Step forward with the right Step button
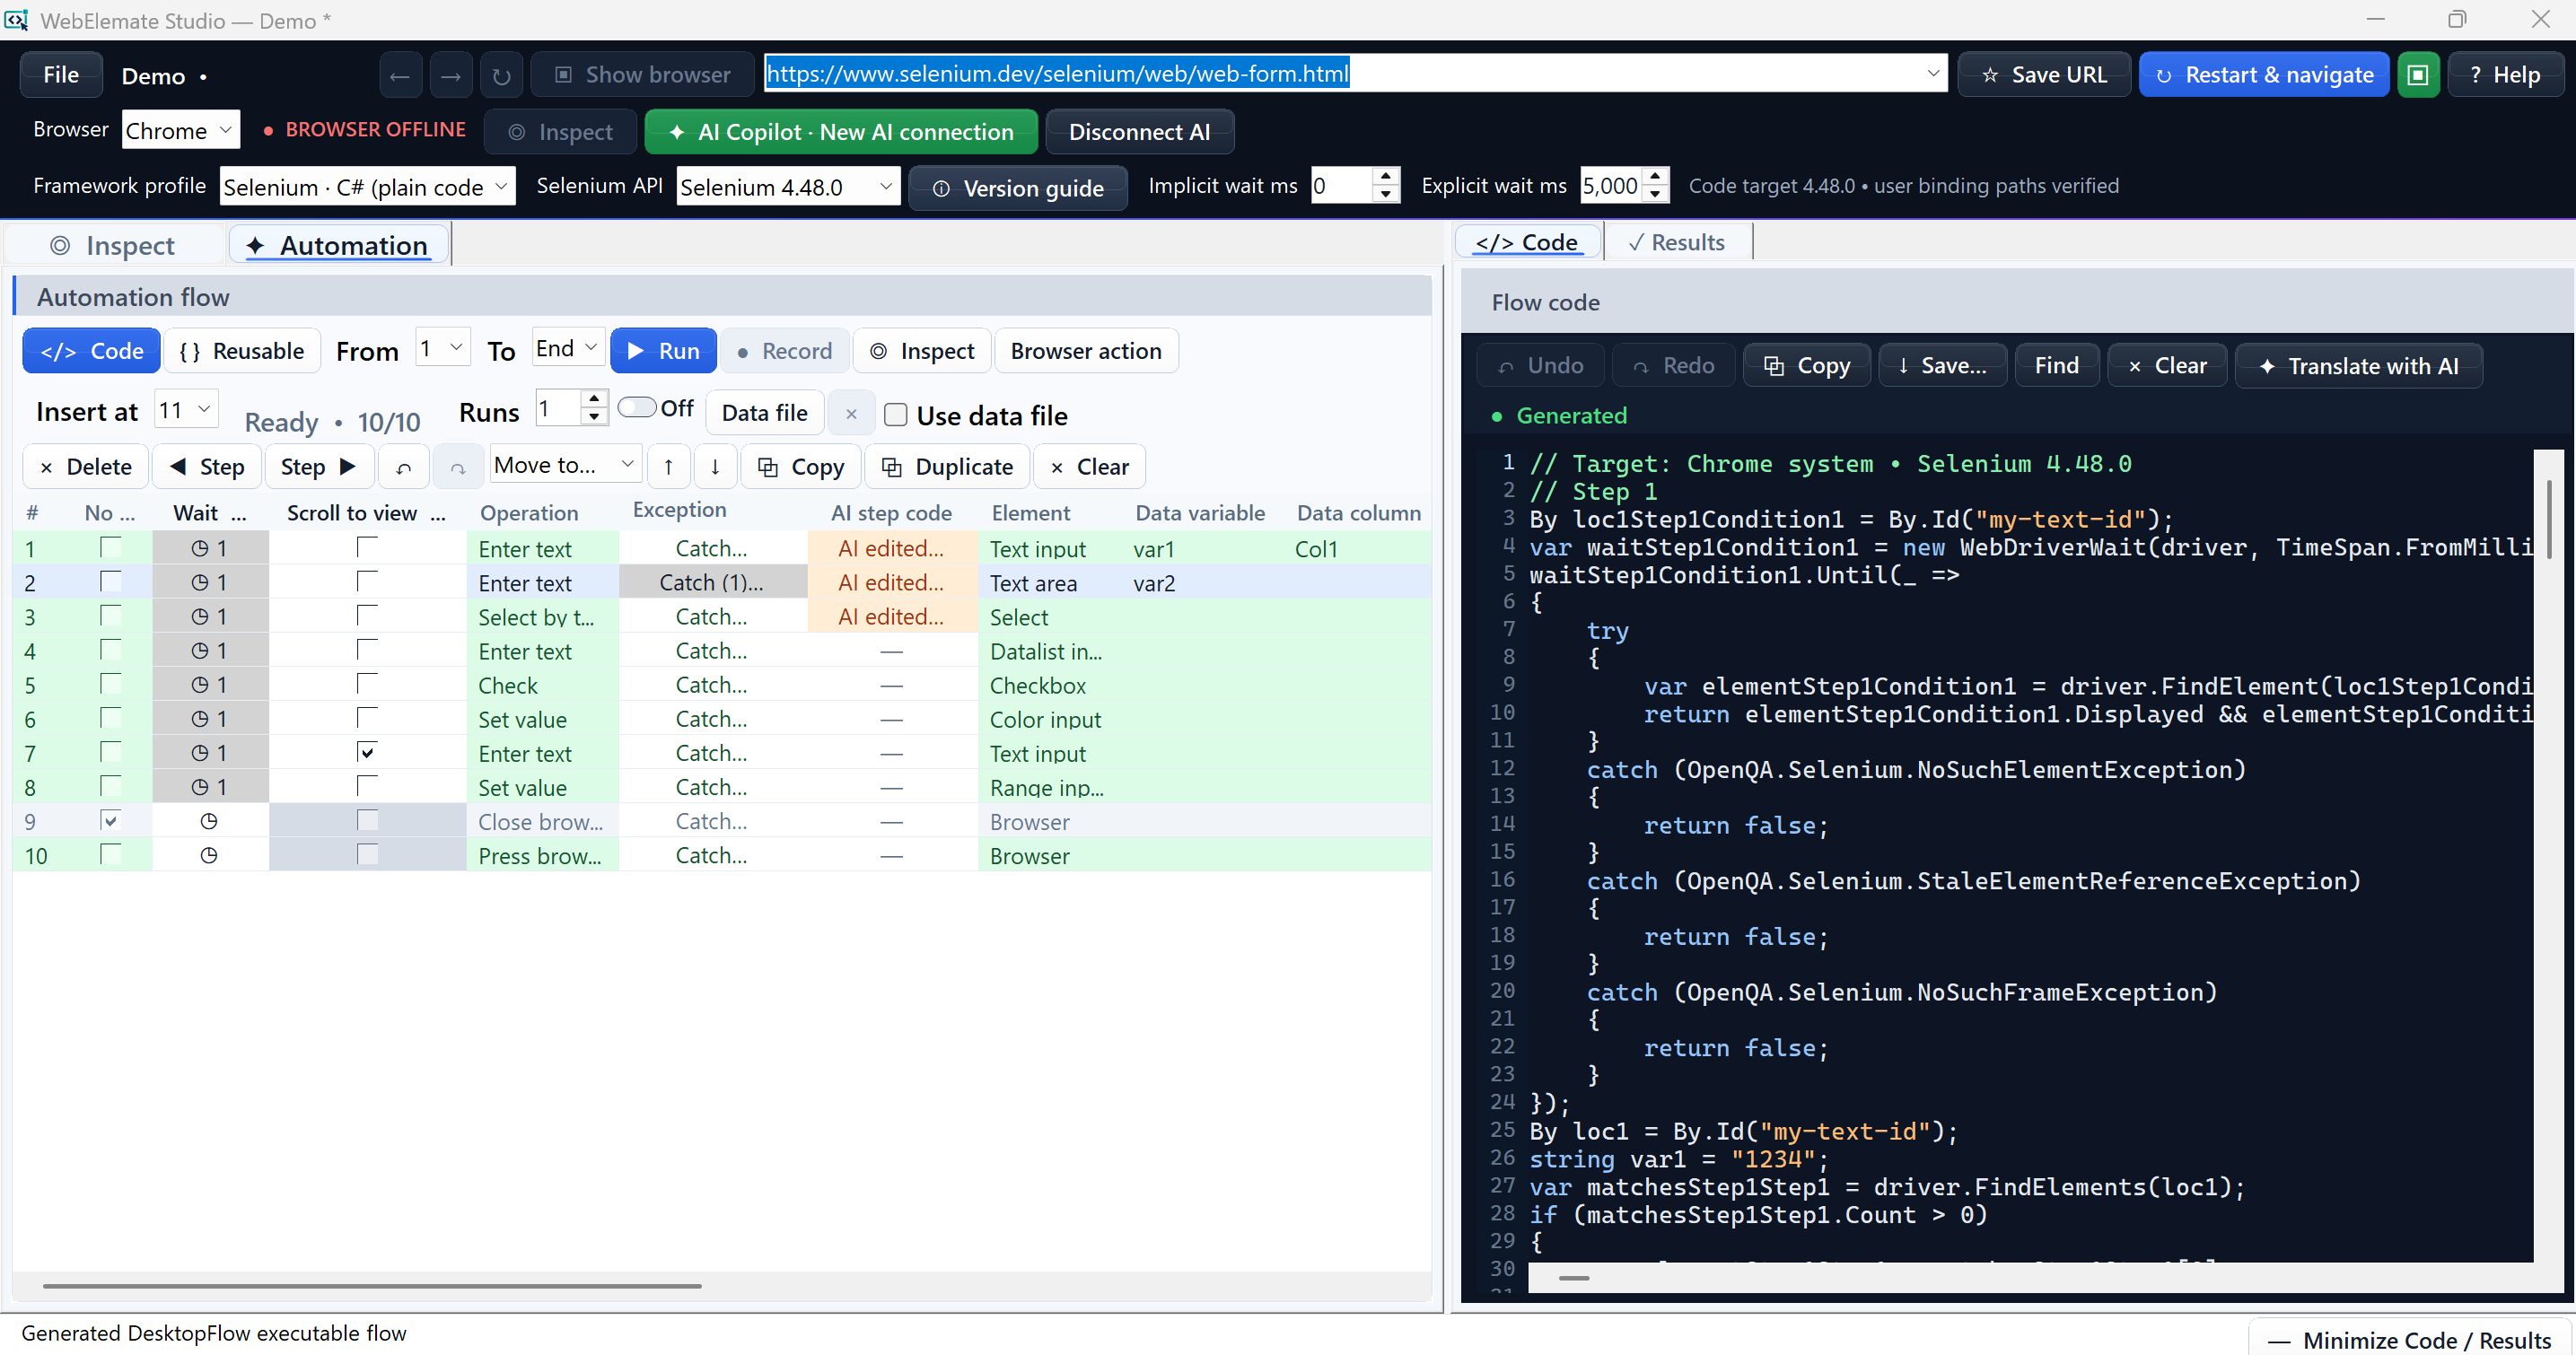 [318, 466]
